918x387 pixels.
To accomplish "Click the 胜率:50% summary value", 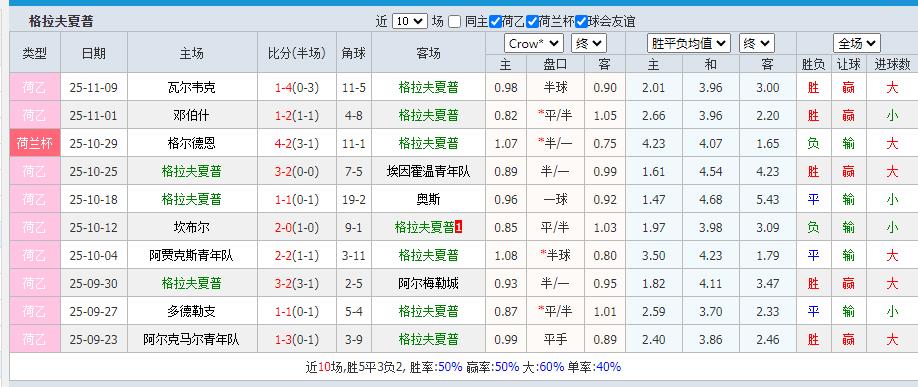I will coord(436,367).
